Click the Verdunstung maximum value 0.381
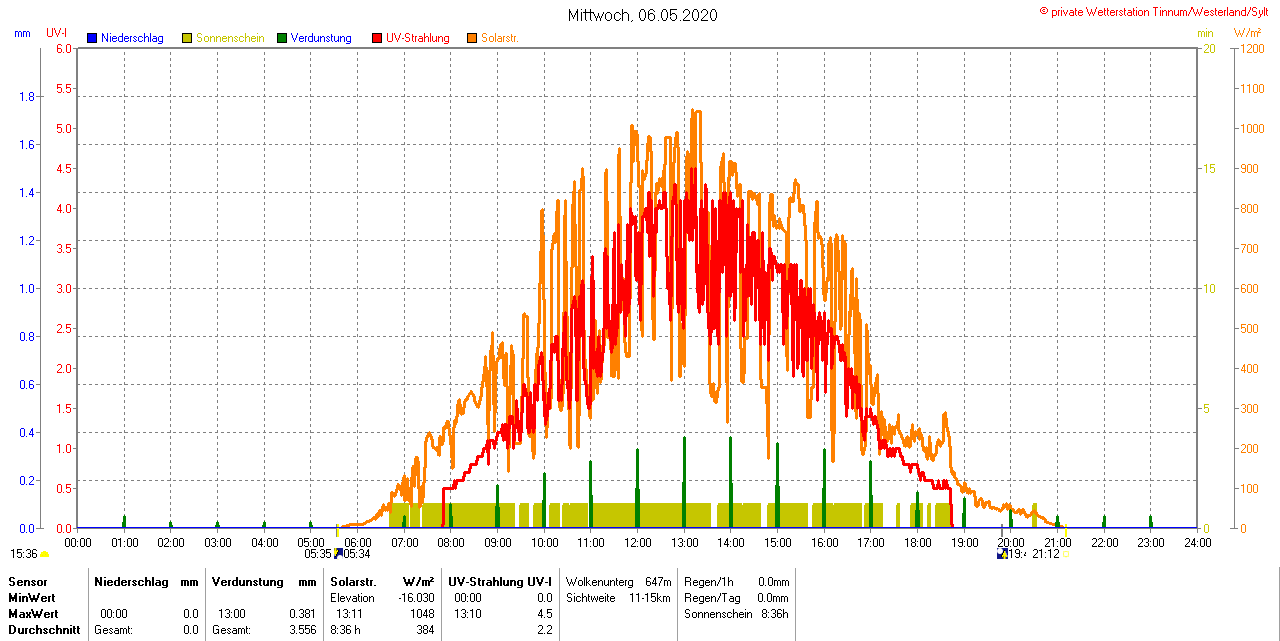 (x=302, y=613)
